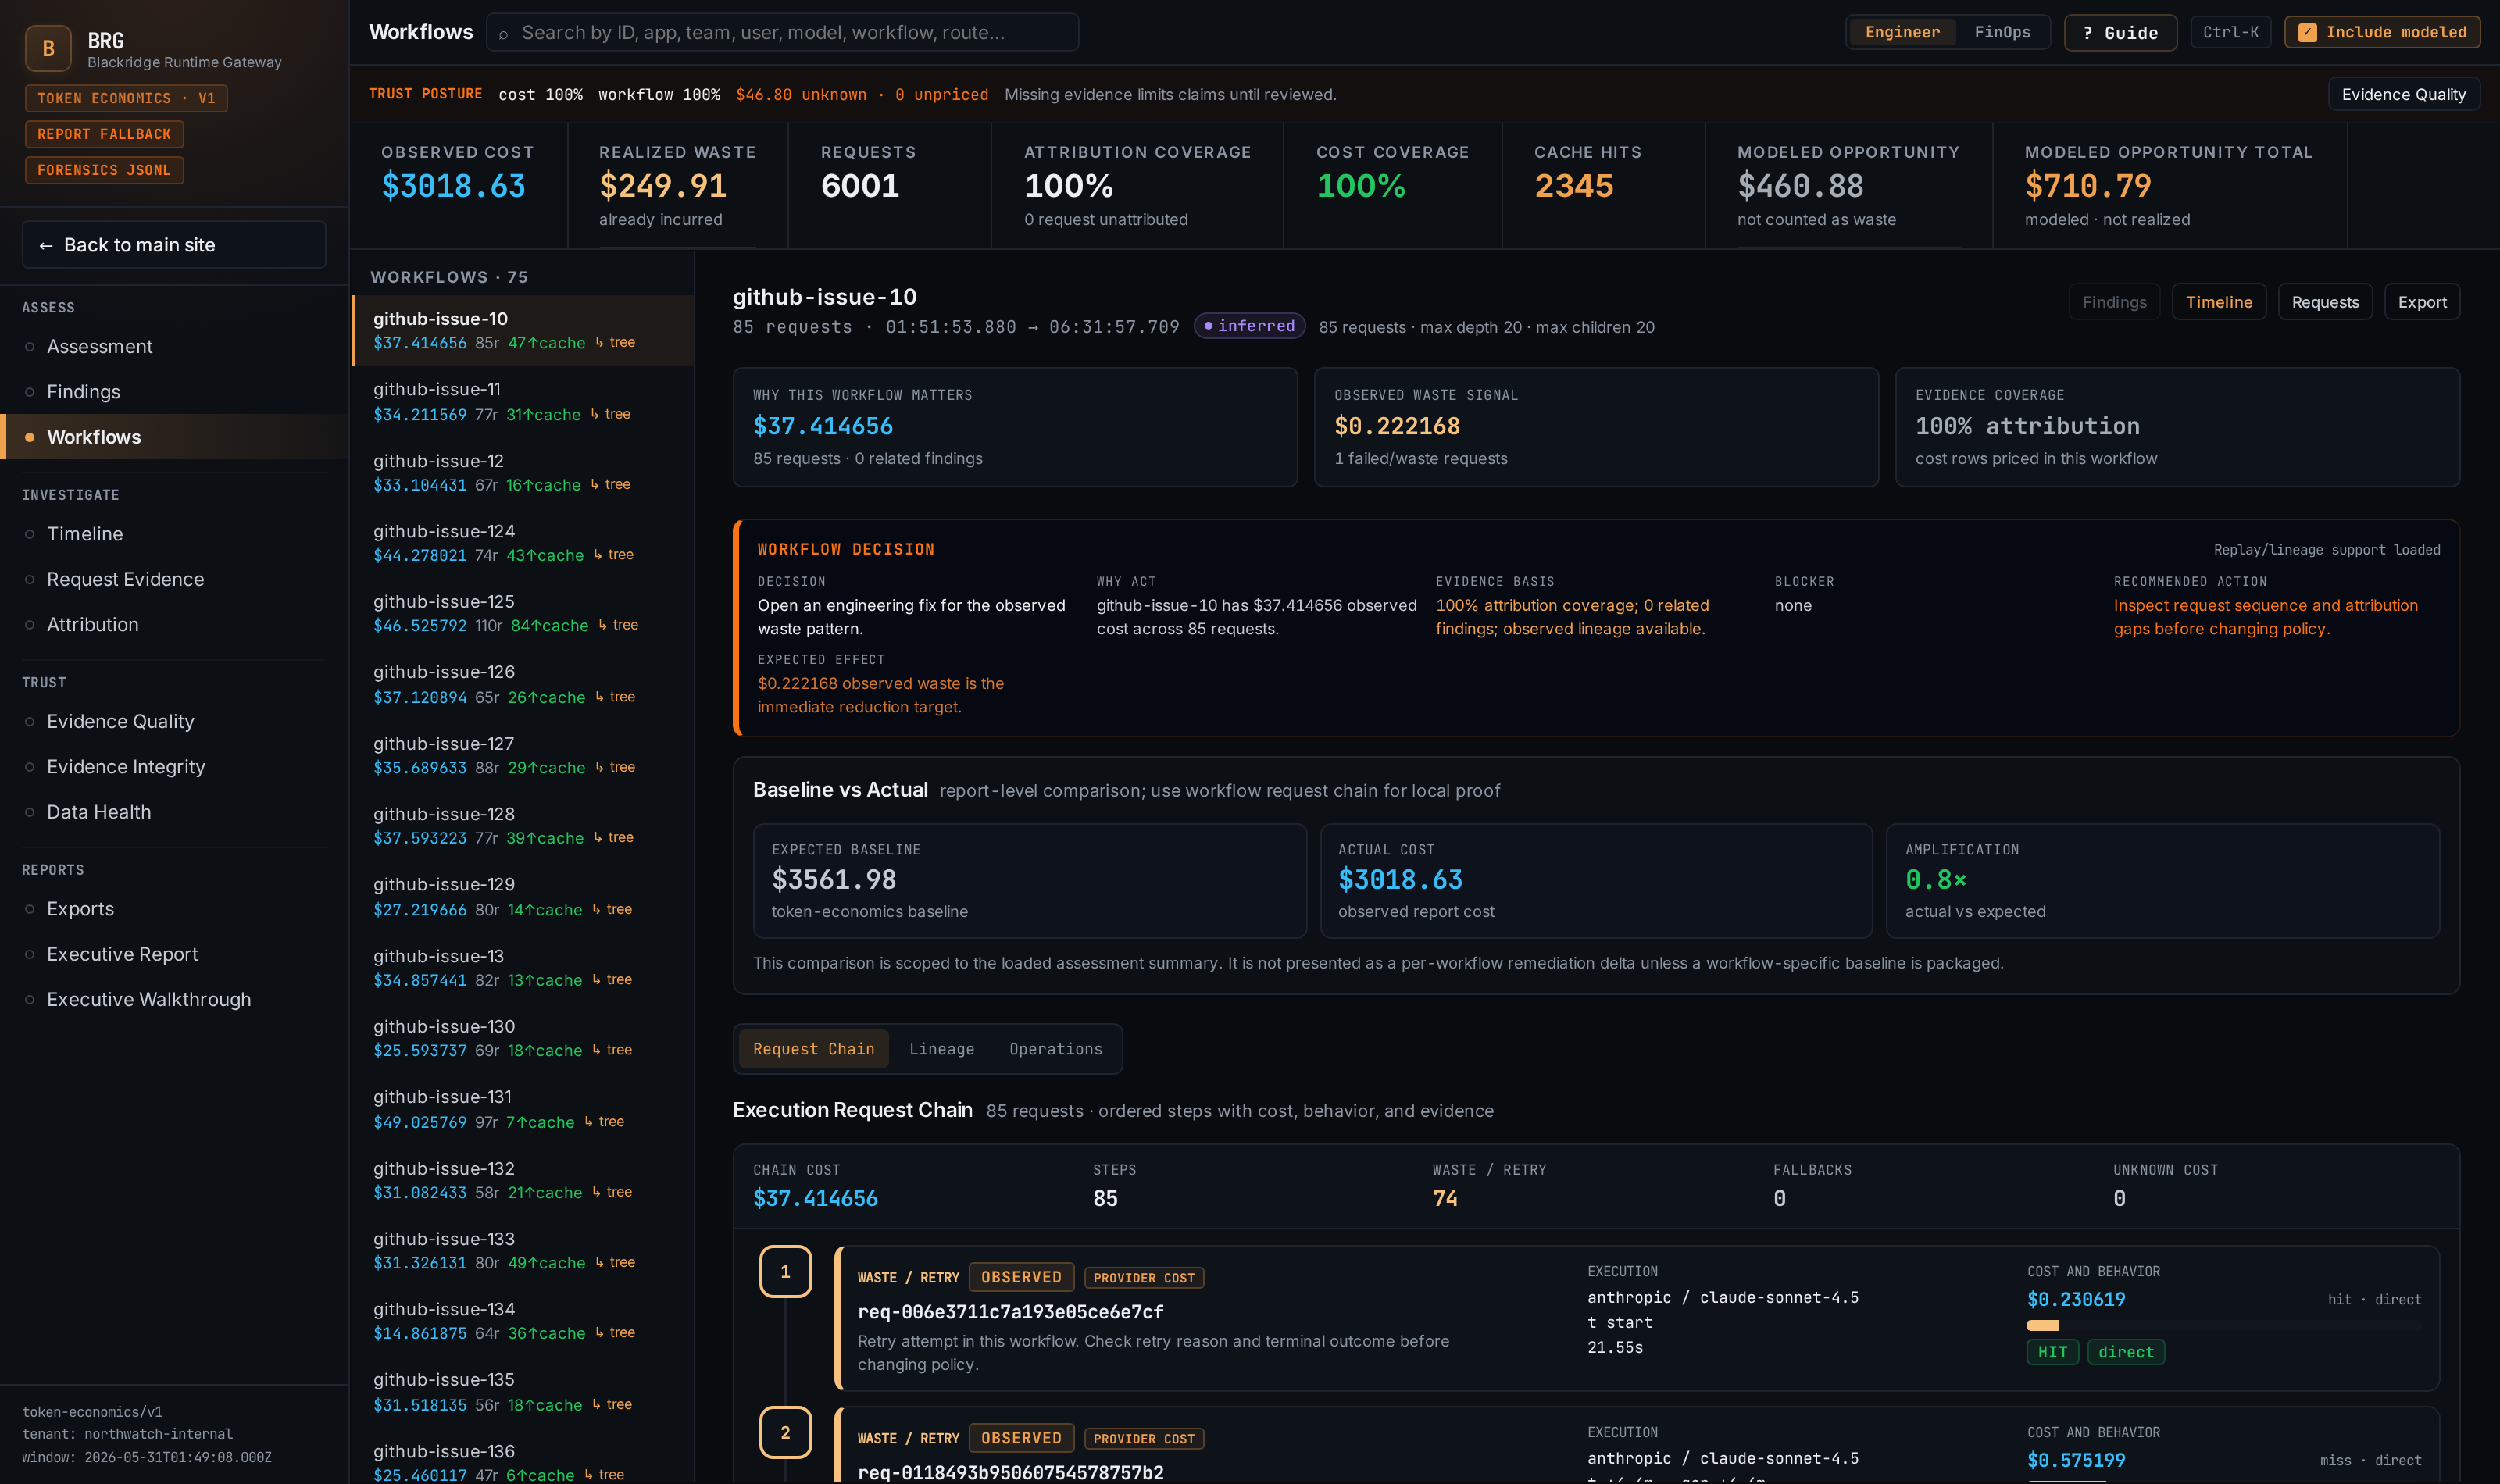The image size is (2500, 1484).
Task: Select workflow github-issue-10 in list
Action: point(522,330)
